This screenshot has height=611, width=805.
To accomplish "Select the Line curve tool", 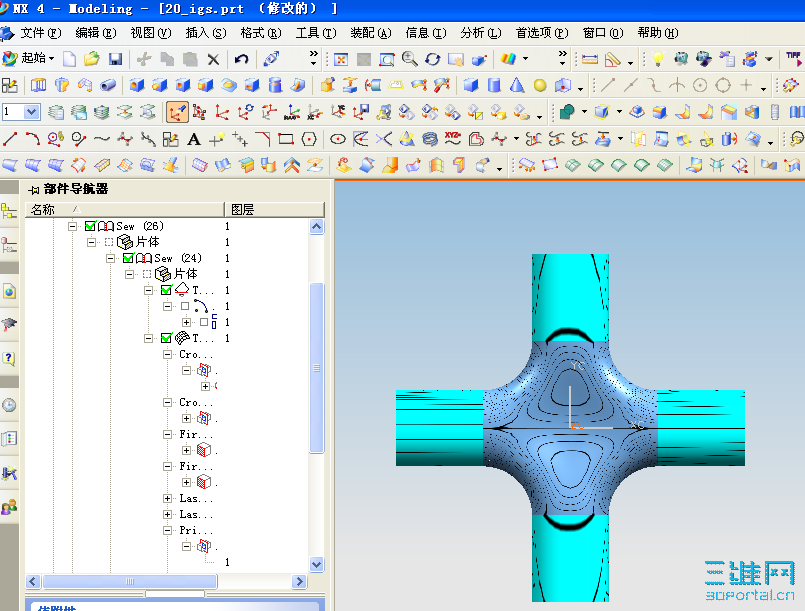I will click(x=10, y=139).
